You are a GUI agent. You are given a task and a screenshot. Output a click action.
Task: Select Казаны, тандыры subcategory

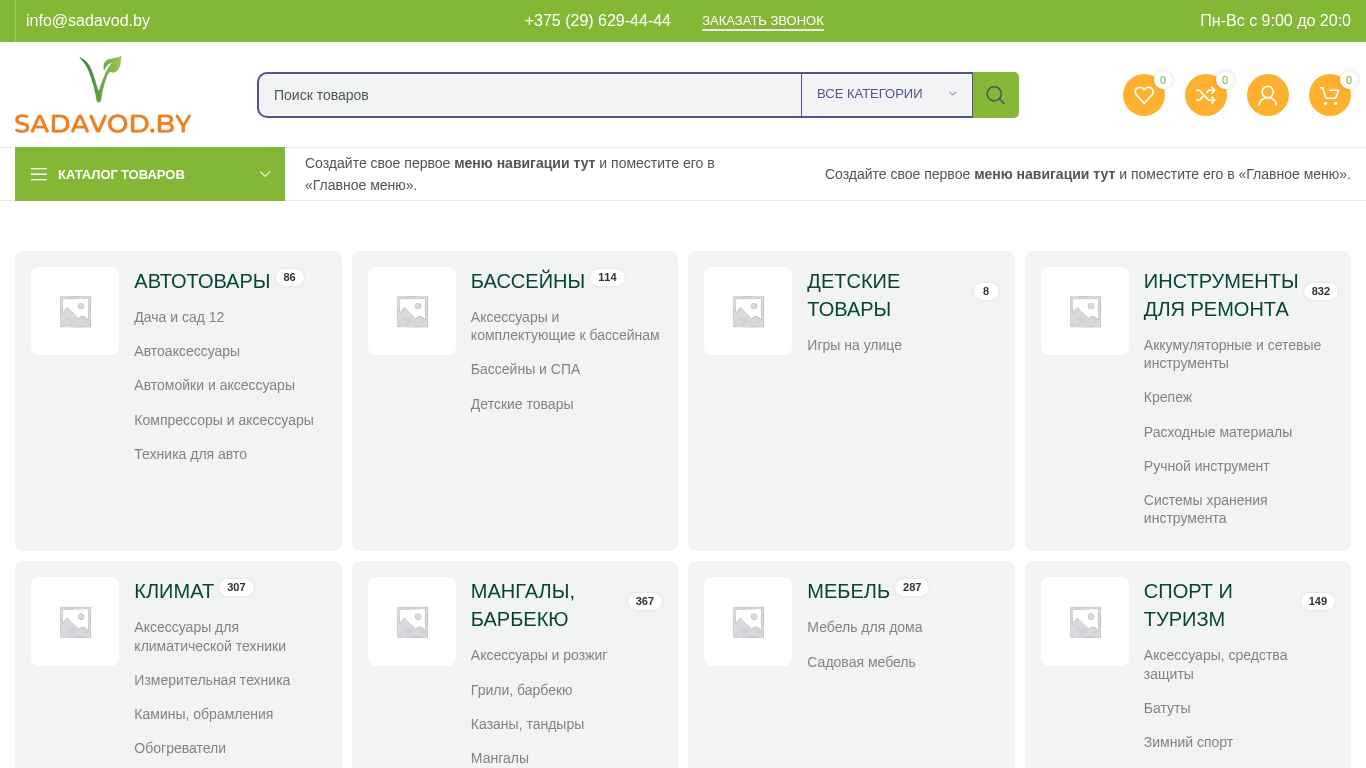527,724
